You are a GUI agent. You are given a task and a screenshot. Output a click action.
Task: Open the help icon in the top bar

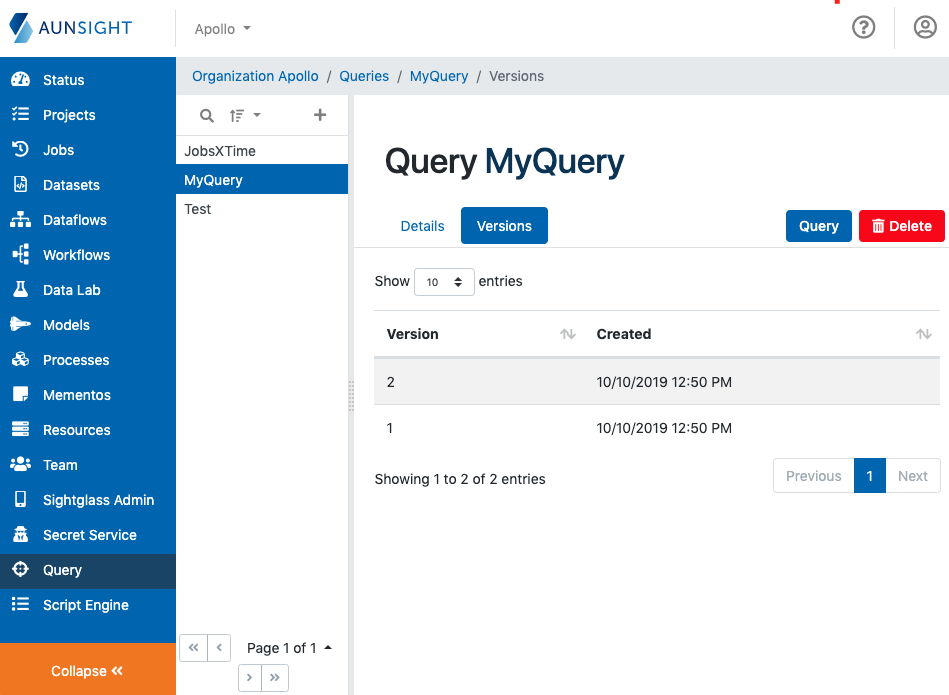pyautogui.click(x=863, y=27)
